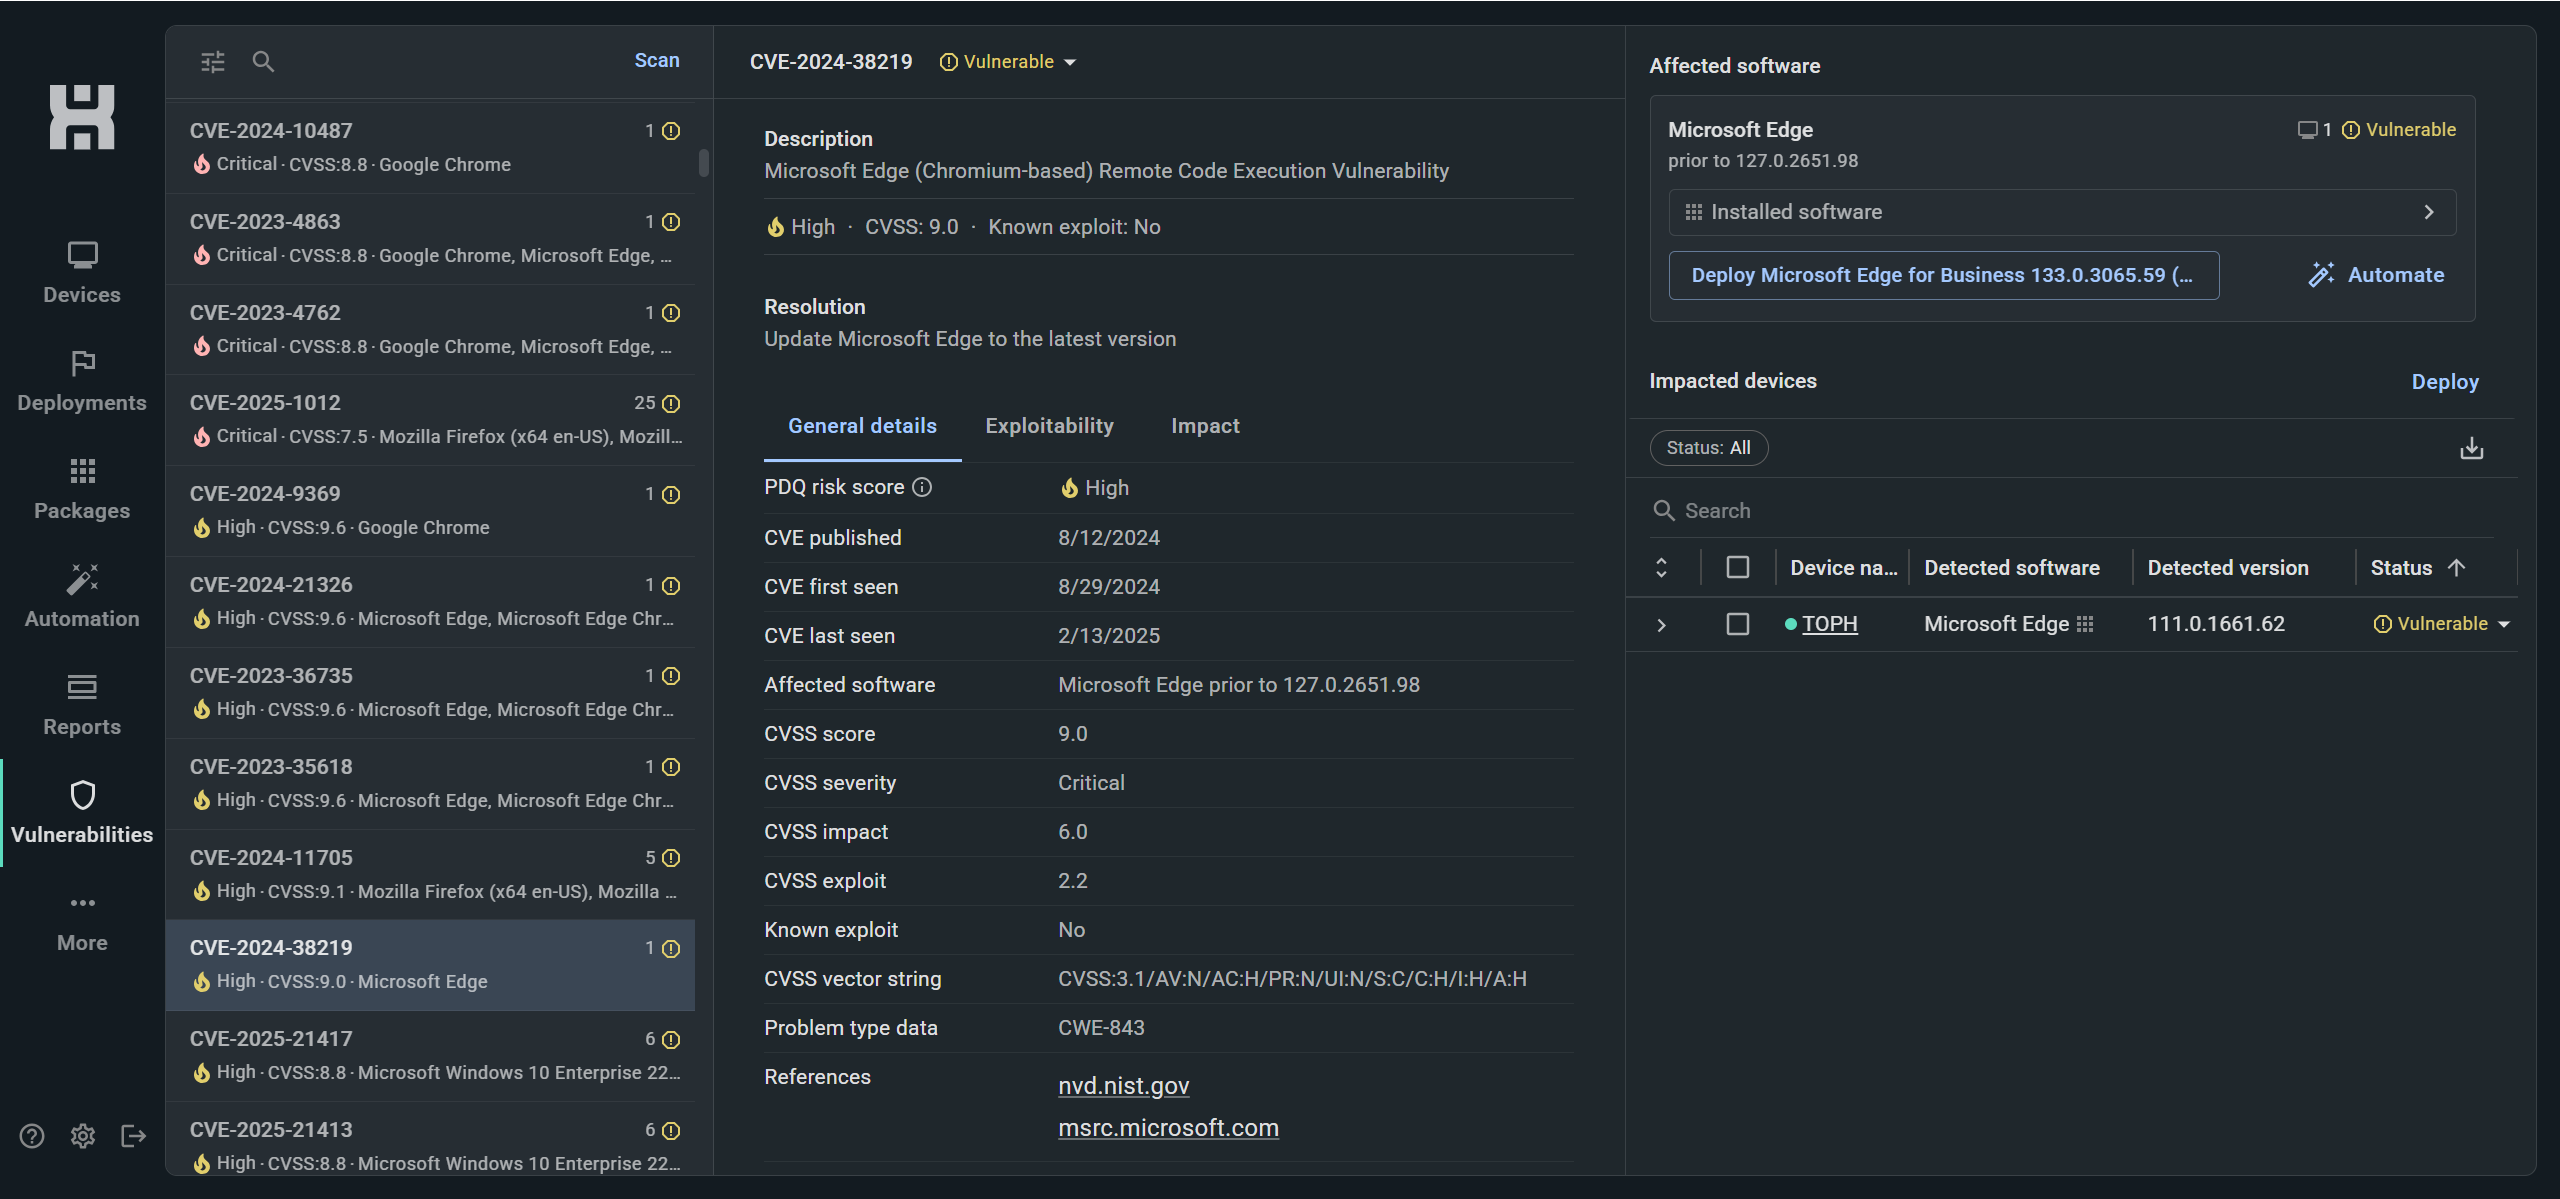
Task: Toggle the select-all devices header checkbox
Action: 1738,568
